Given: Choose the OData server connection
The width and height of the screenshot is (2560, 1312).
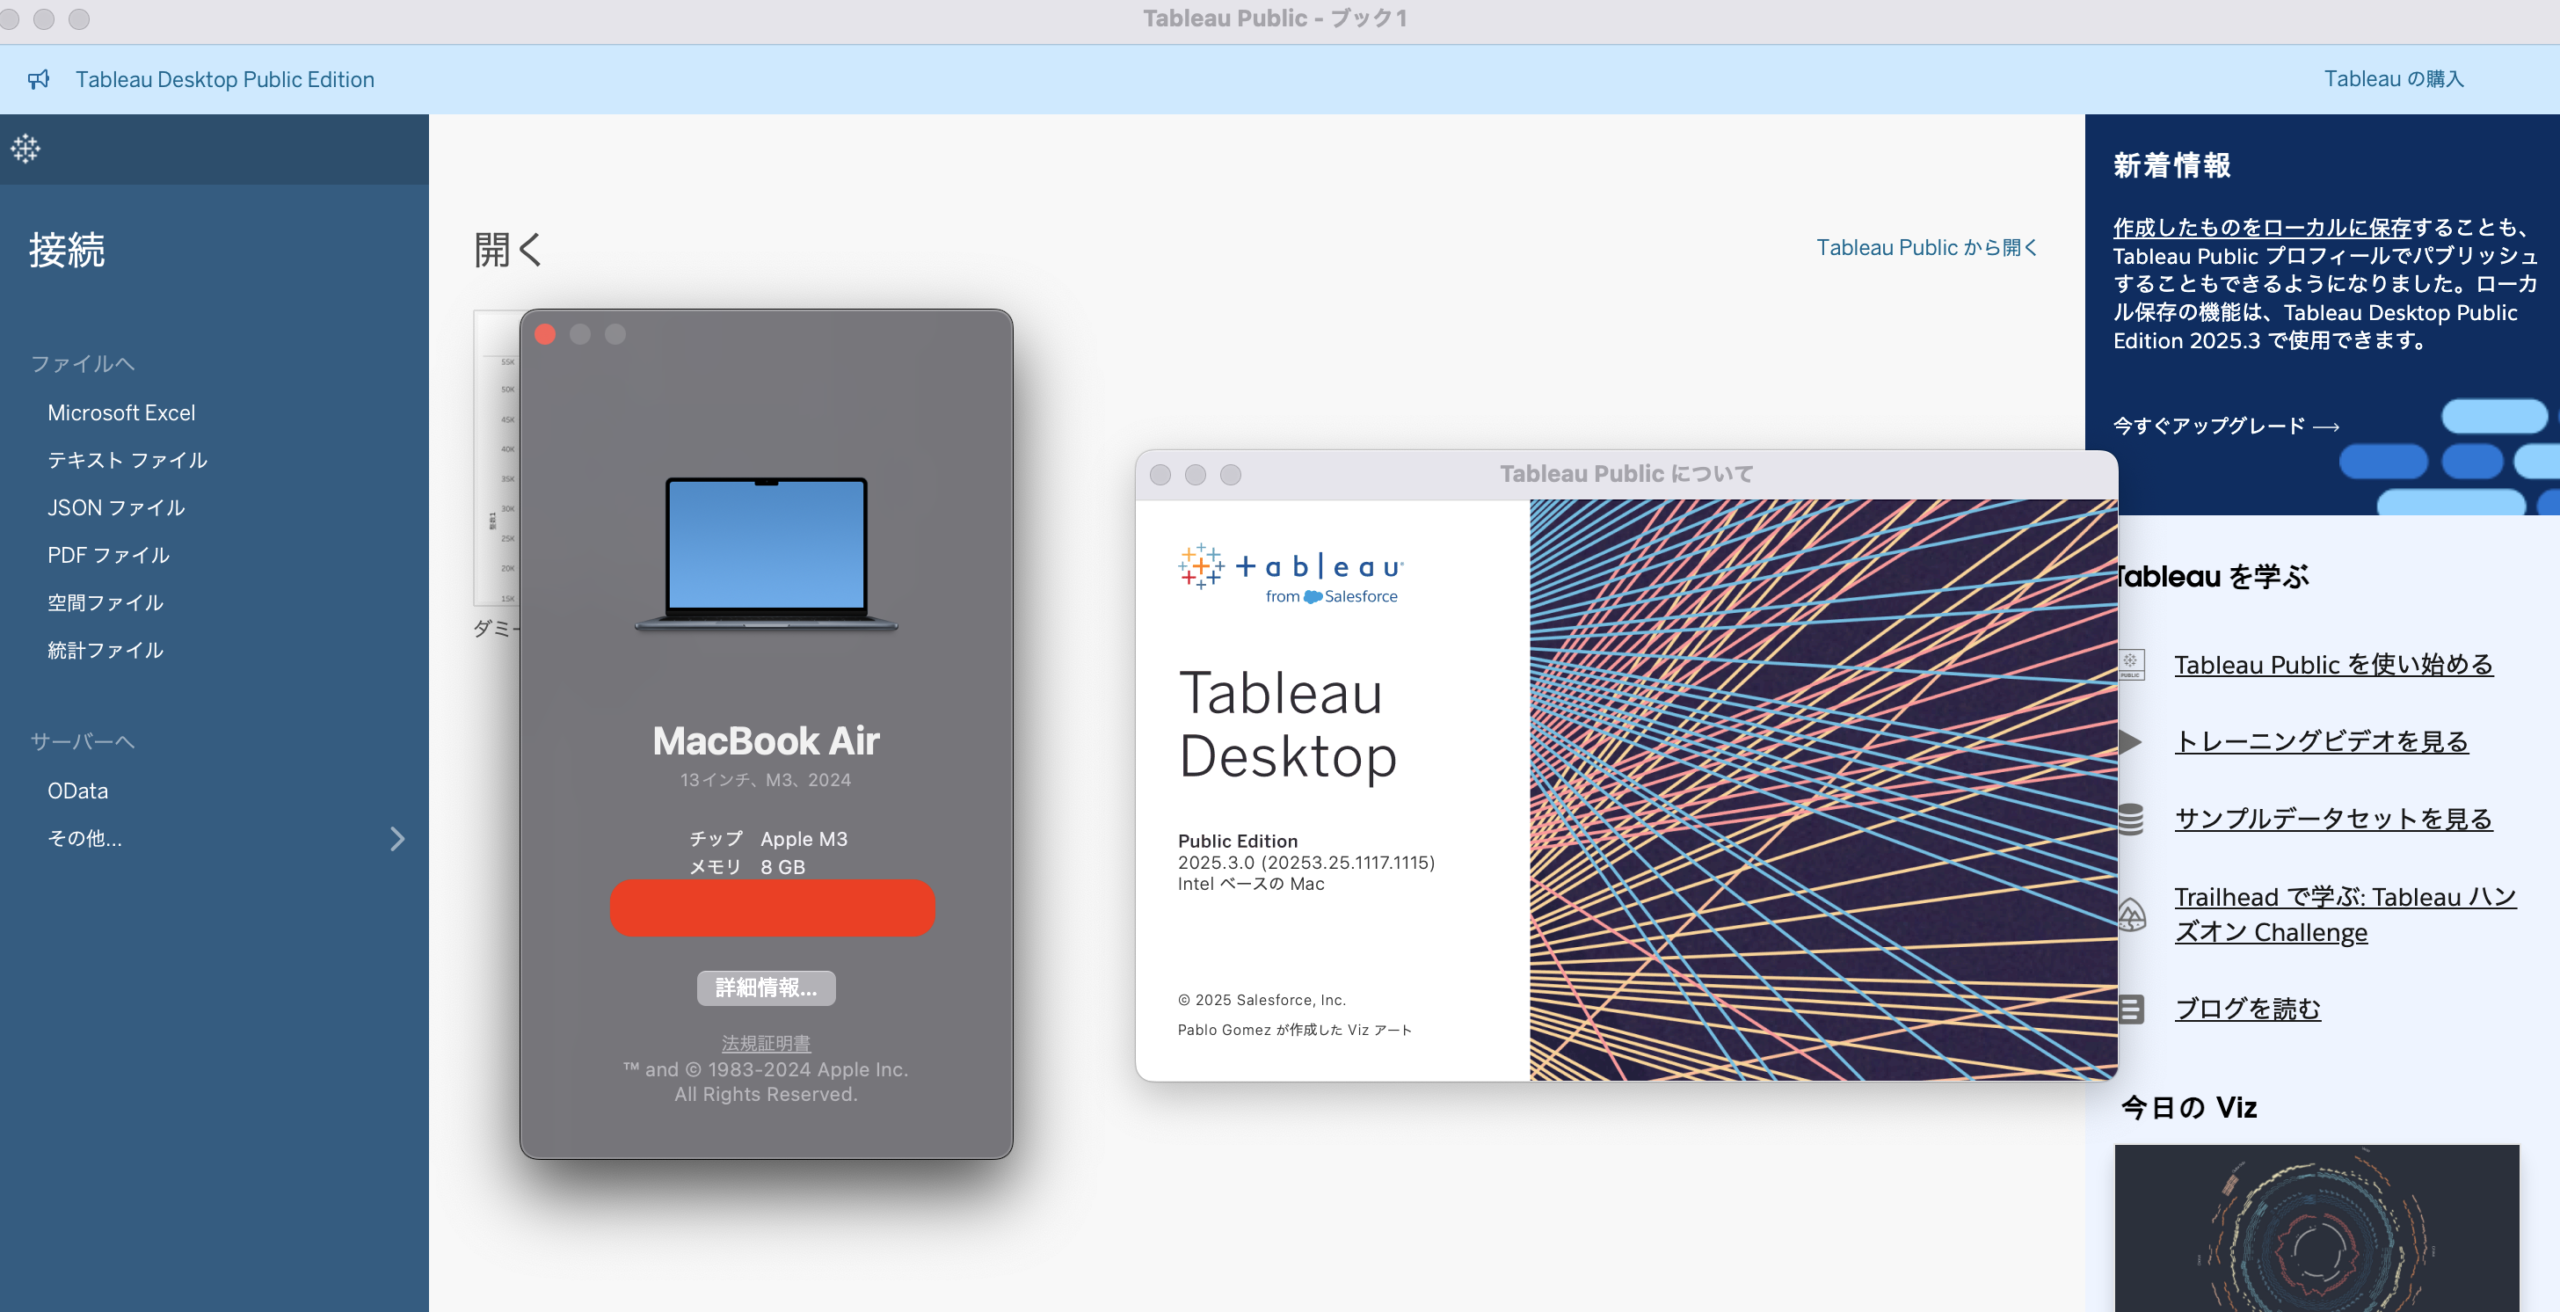Looking at the screenshot, I should (78, 791).
